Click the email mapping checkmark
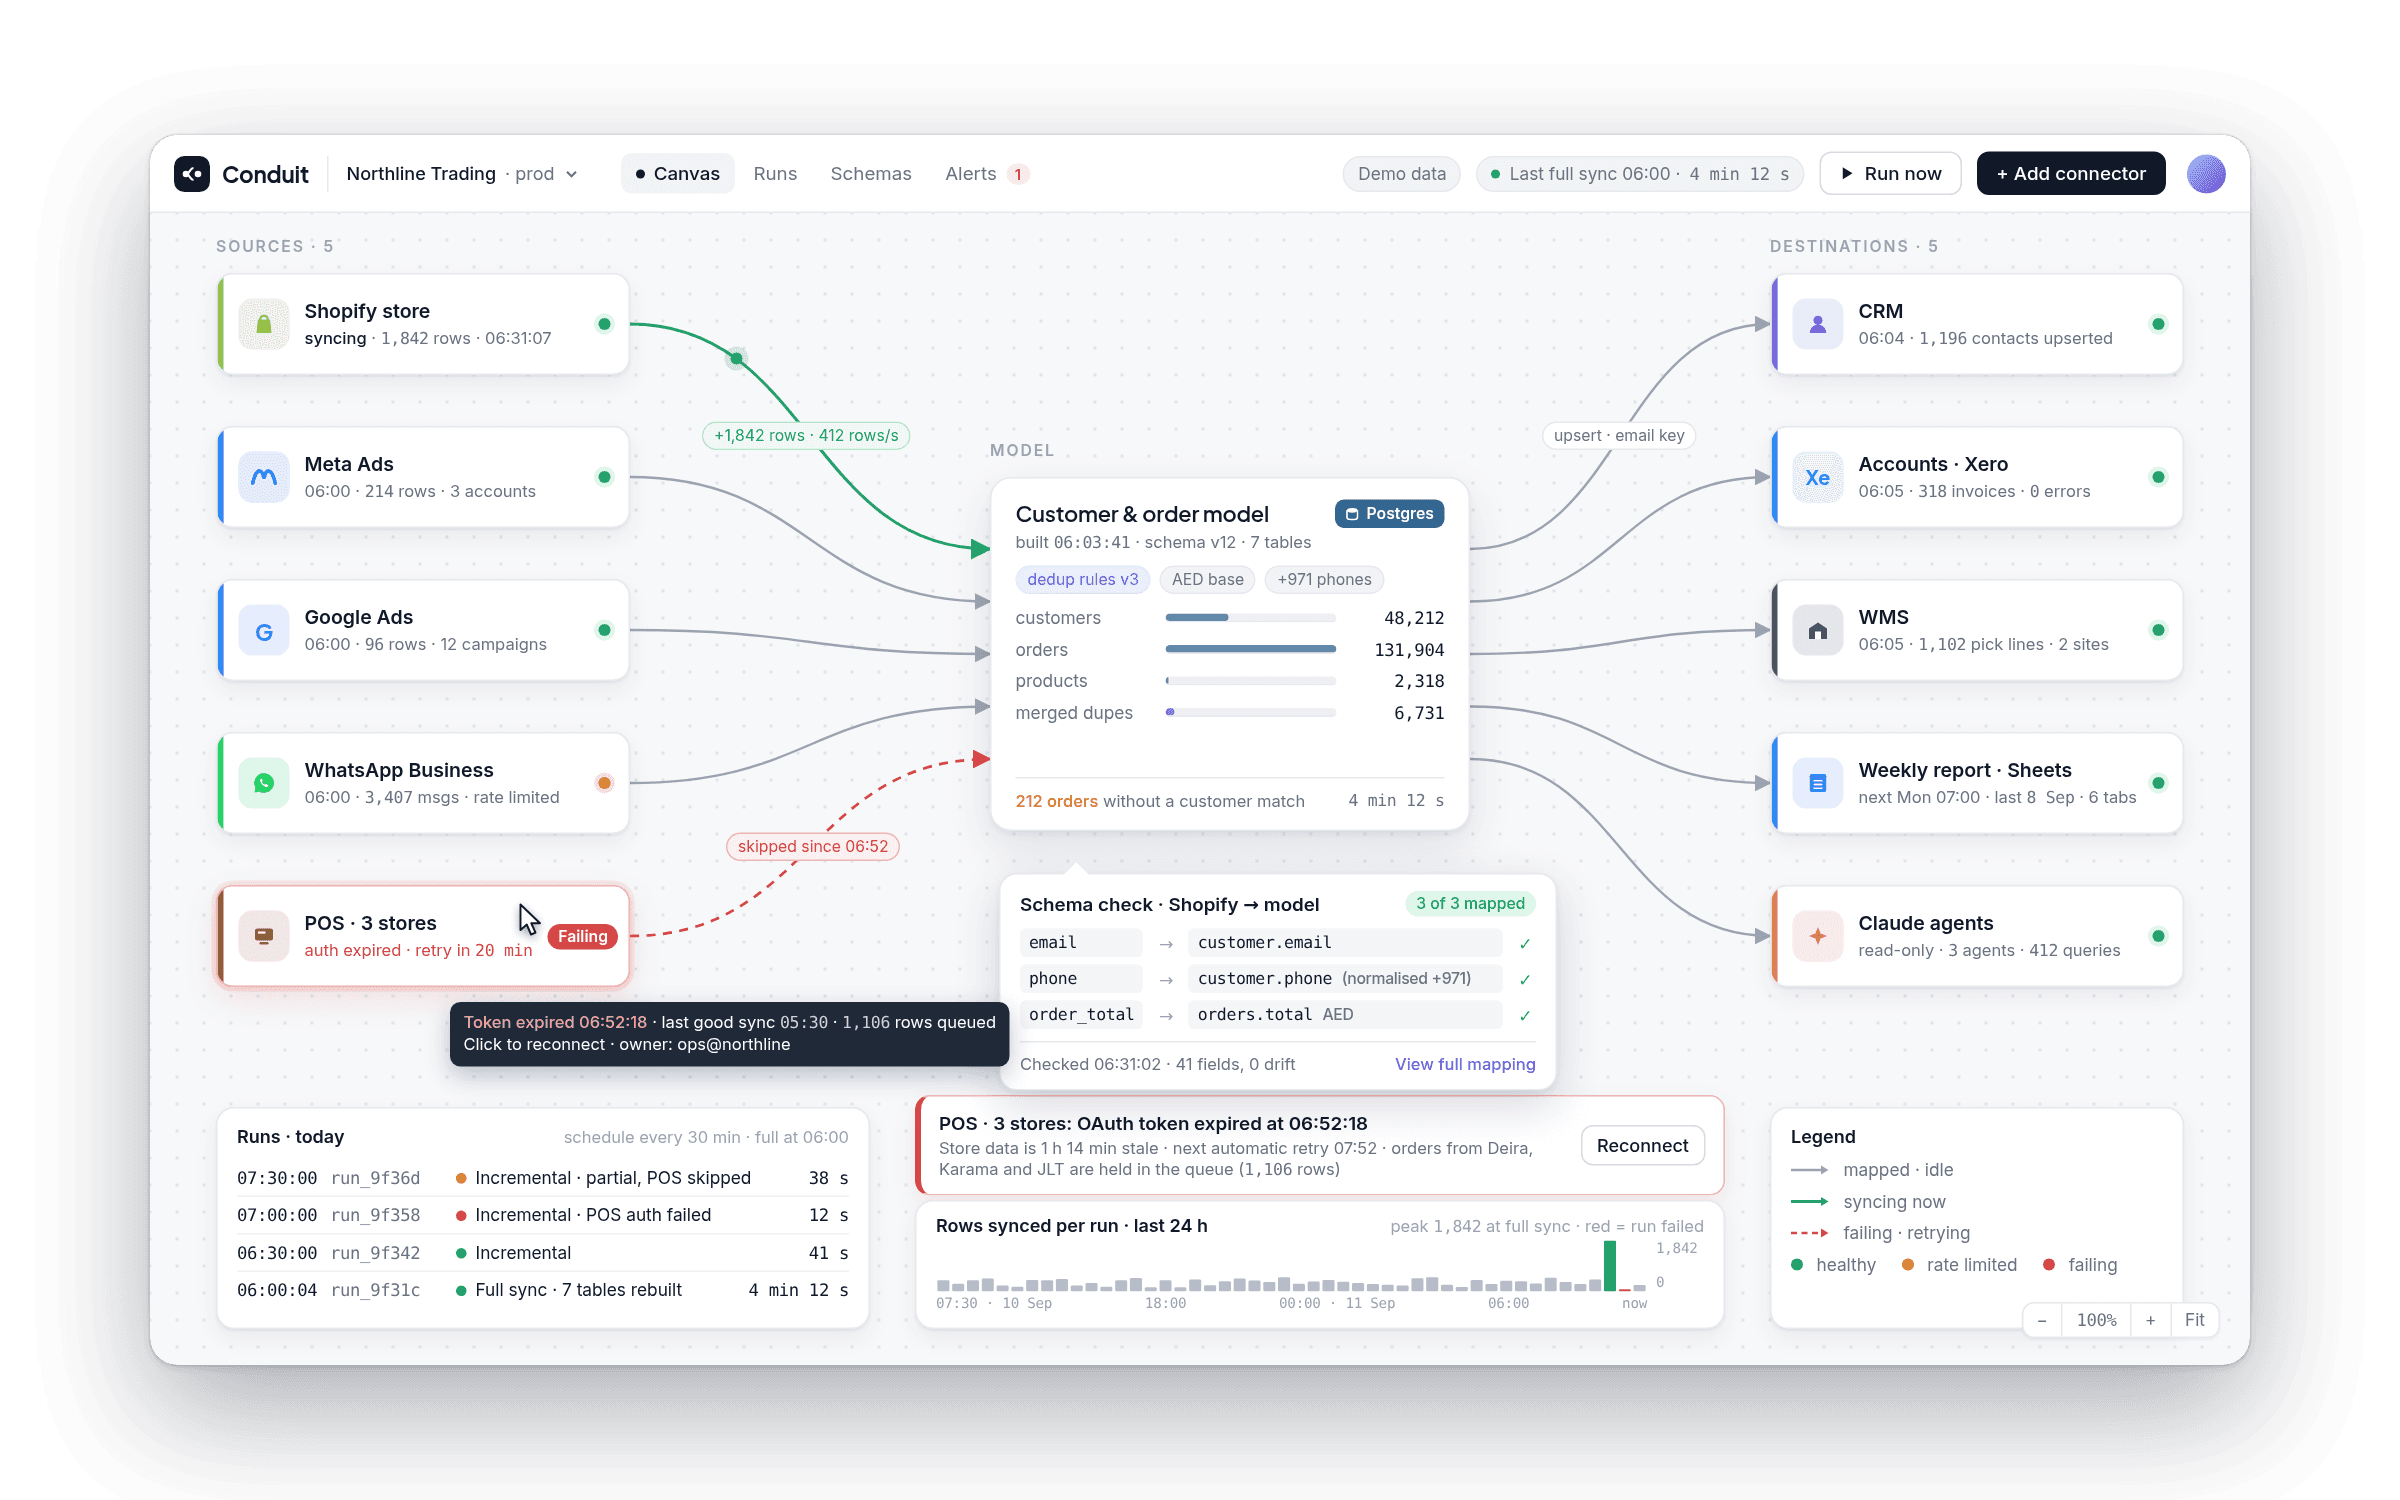This screenshot has height=1500, width=2400. tap(1525, 944)
